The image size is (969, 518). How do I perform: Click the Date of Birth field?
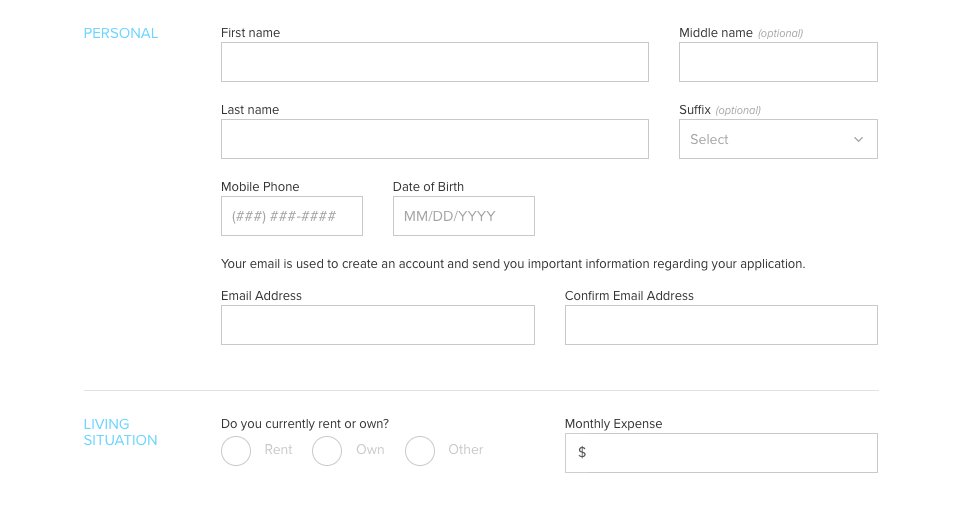click(463, 216)
